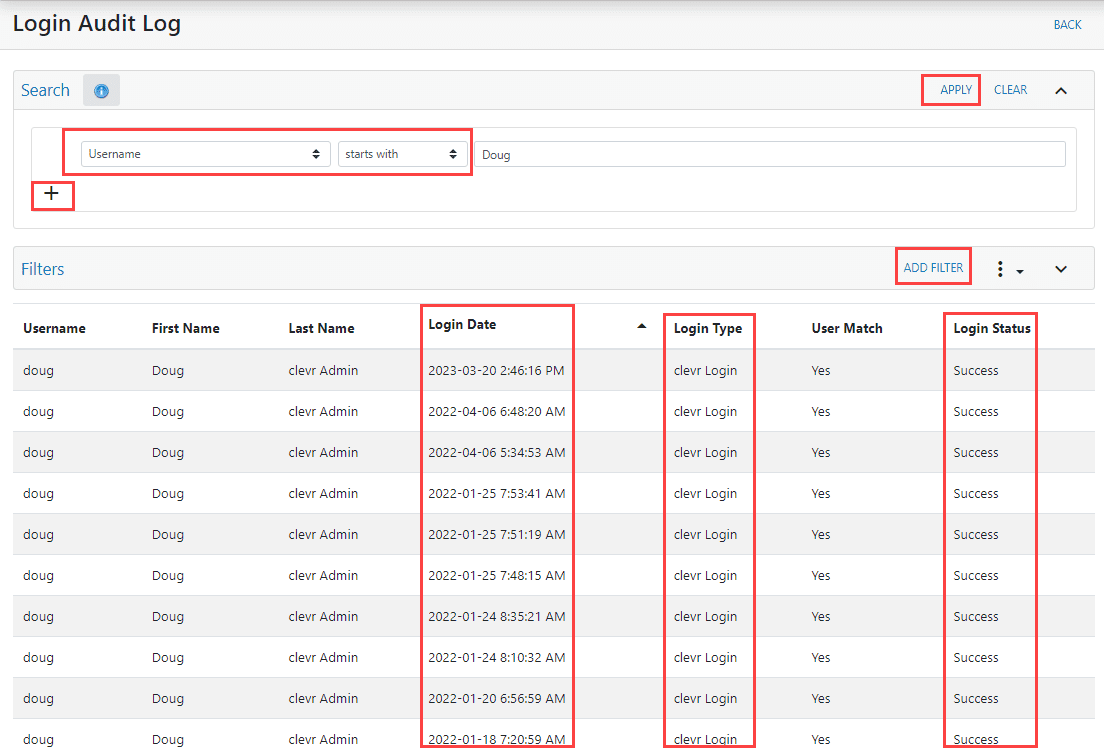Screen dimensions: 1104x755
Task: Click 'Yes' in the 8:10:32 AM row
Action: [x=821, y=657]
